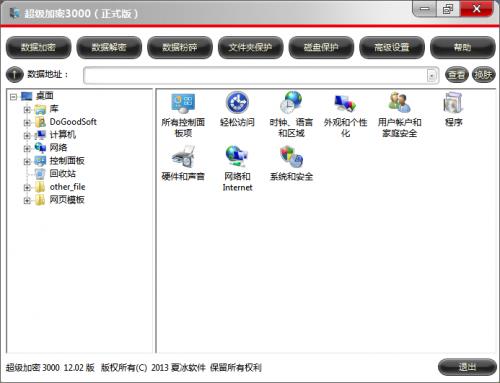500x383 pixels.
Task: Open the 程序 icon
Action: (x=453, y=103)
